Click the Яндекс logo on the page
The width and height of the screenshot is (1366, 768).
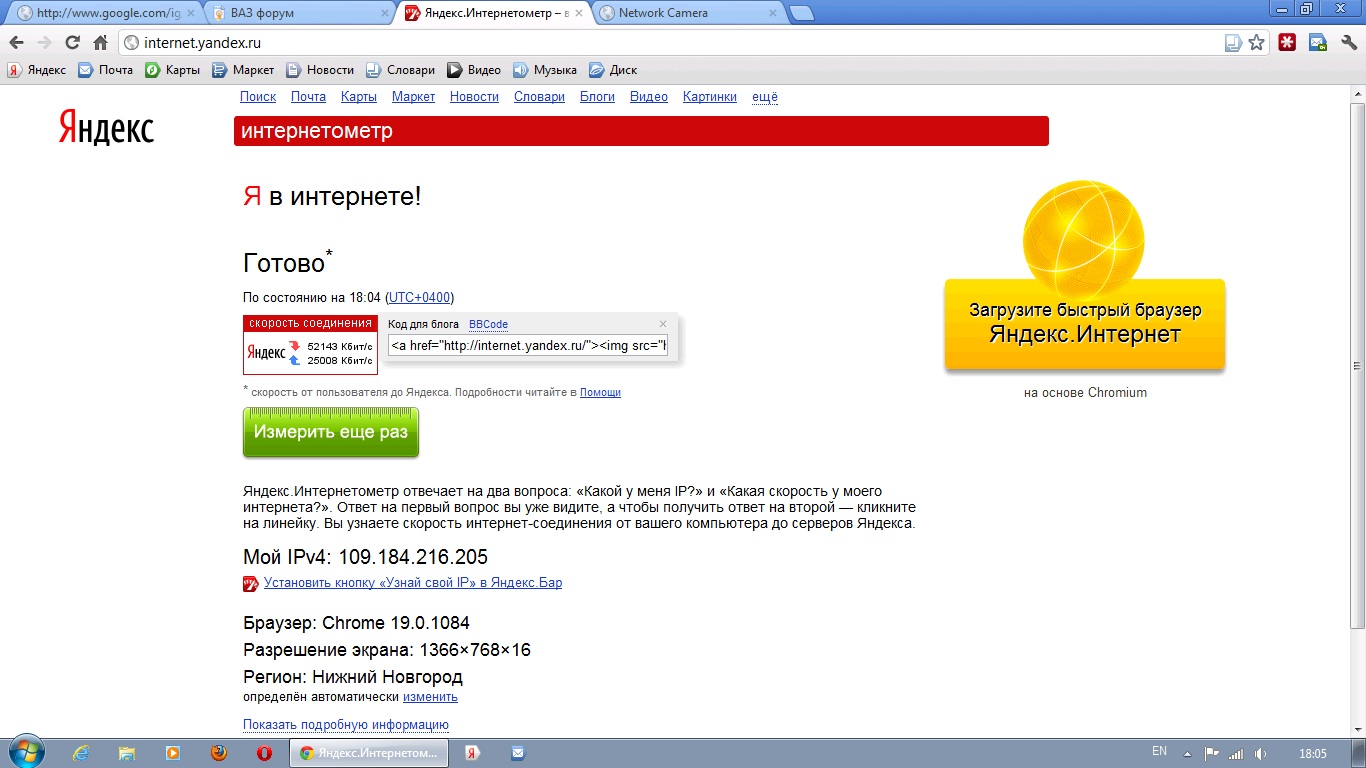[x=106, y=128]
